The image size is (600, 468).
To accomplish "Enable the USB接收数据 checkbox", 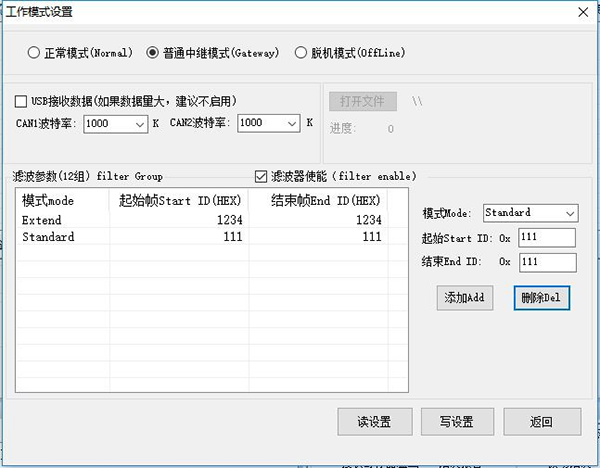I will pos(22,101).
